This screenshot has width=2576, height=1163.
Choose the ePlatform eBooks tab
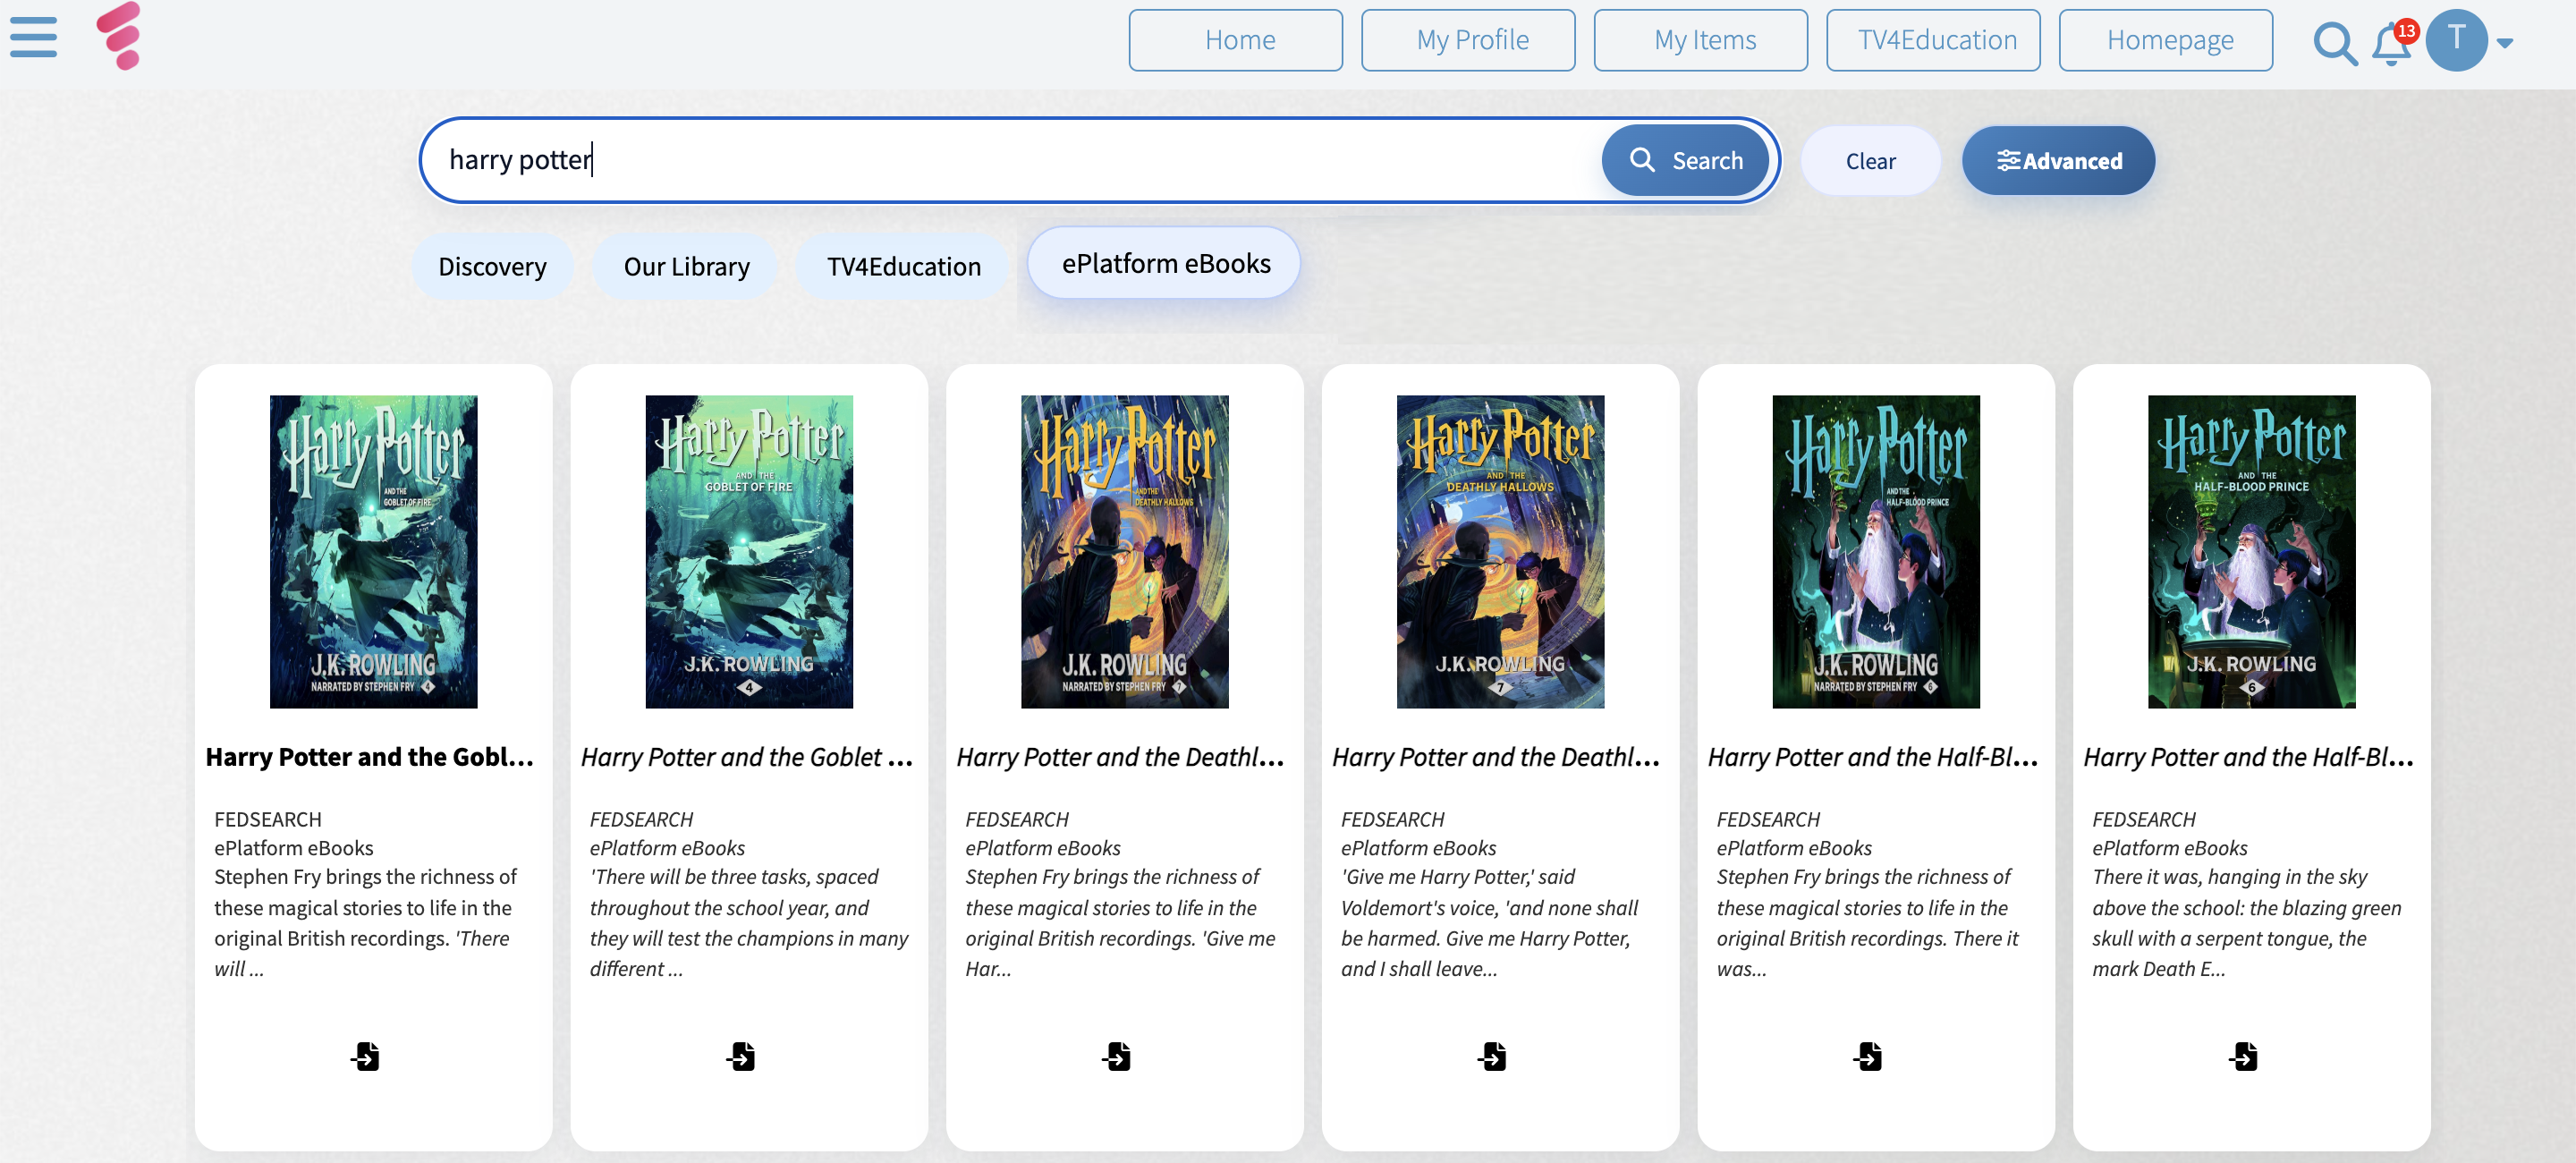click(1165, 264)
